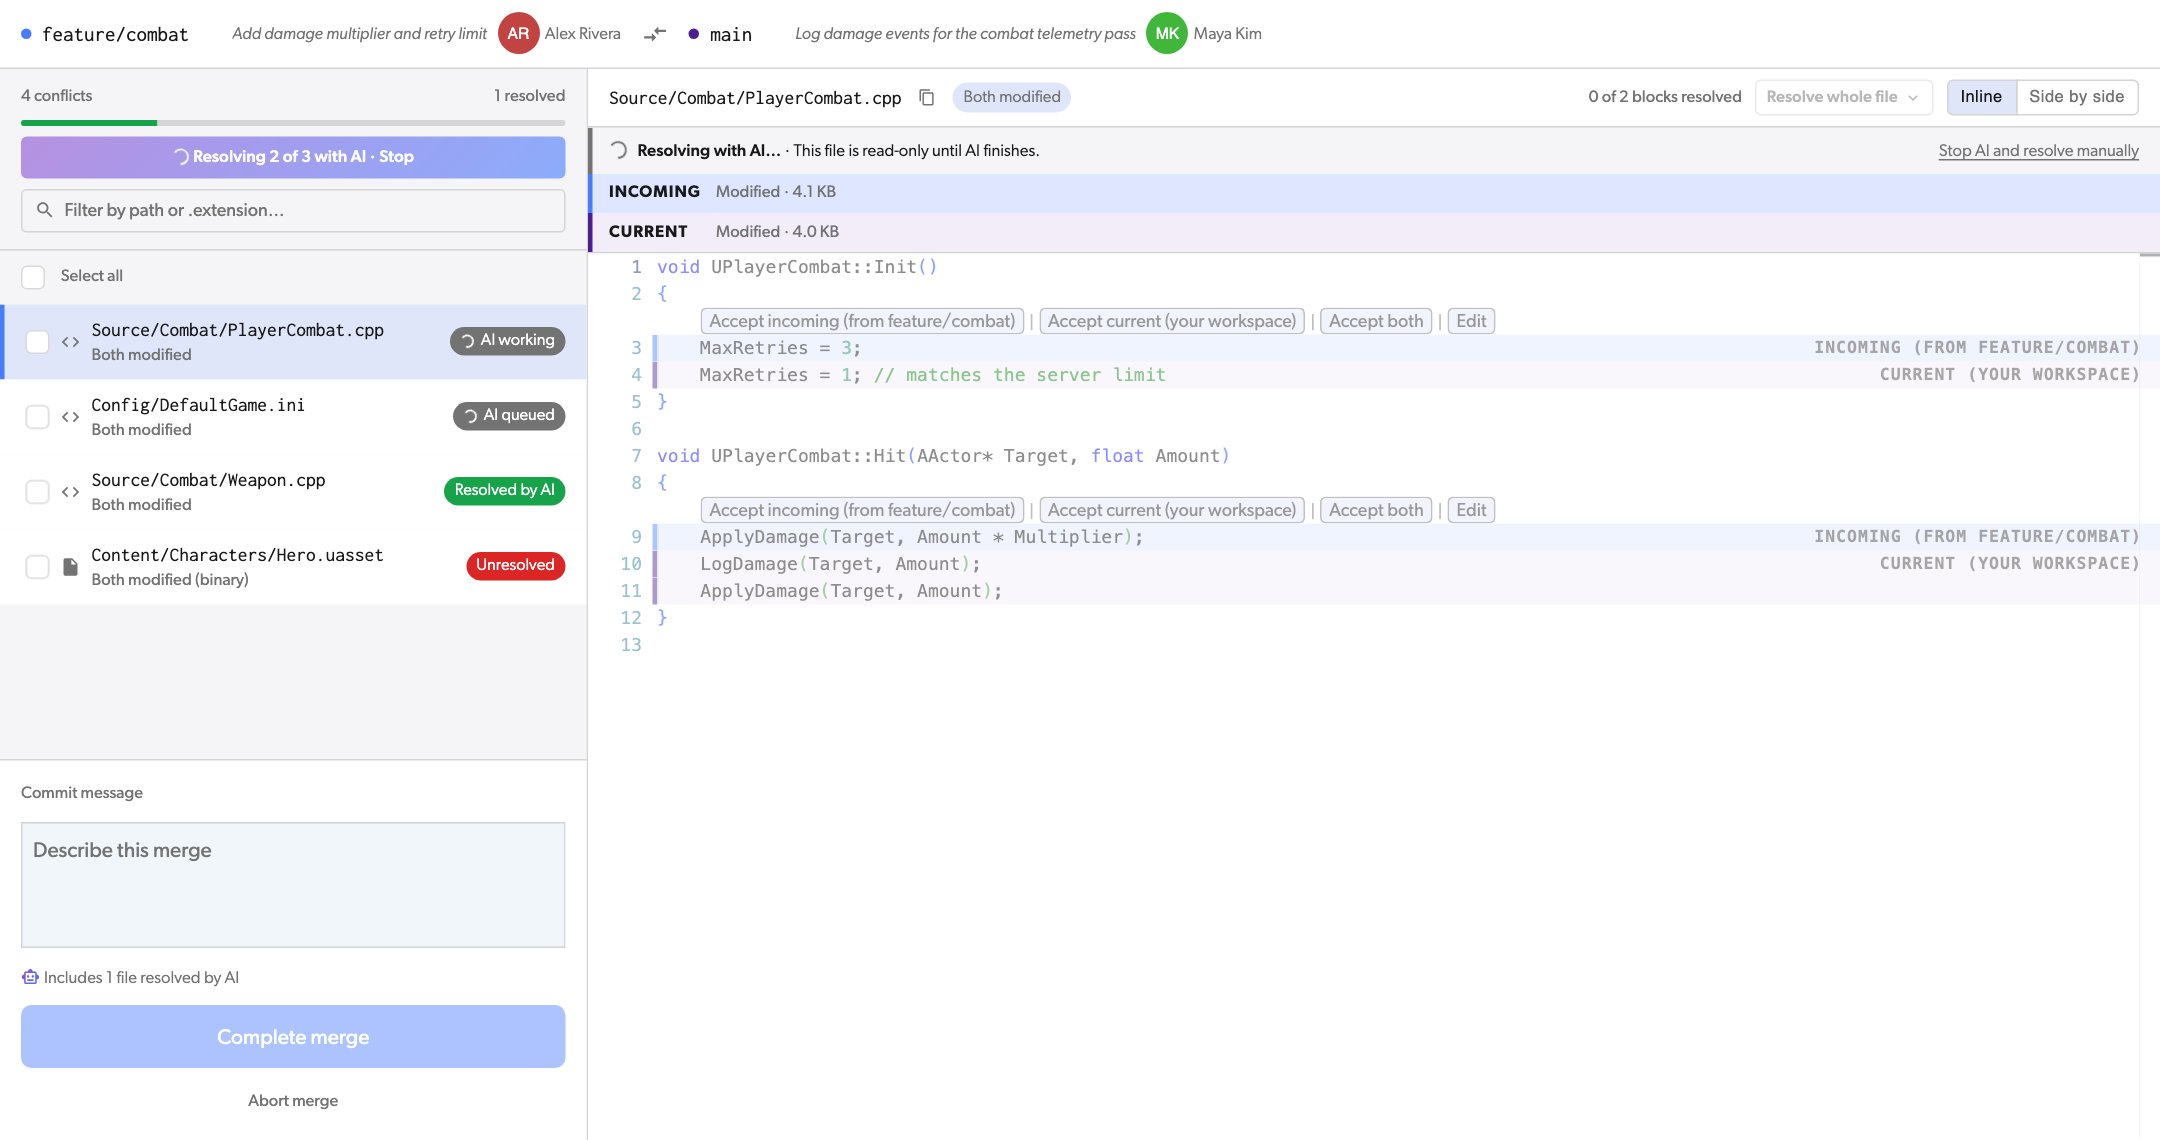
Task: Click Alex Rivera's AR avatar
Action: (x=518, y=33)
